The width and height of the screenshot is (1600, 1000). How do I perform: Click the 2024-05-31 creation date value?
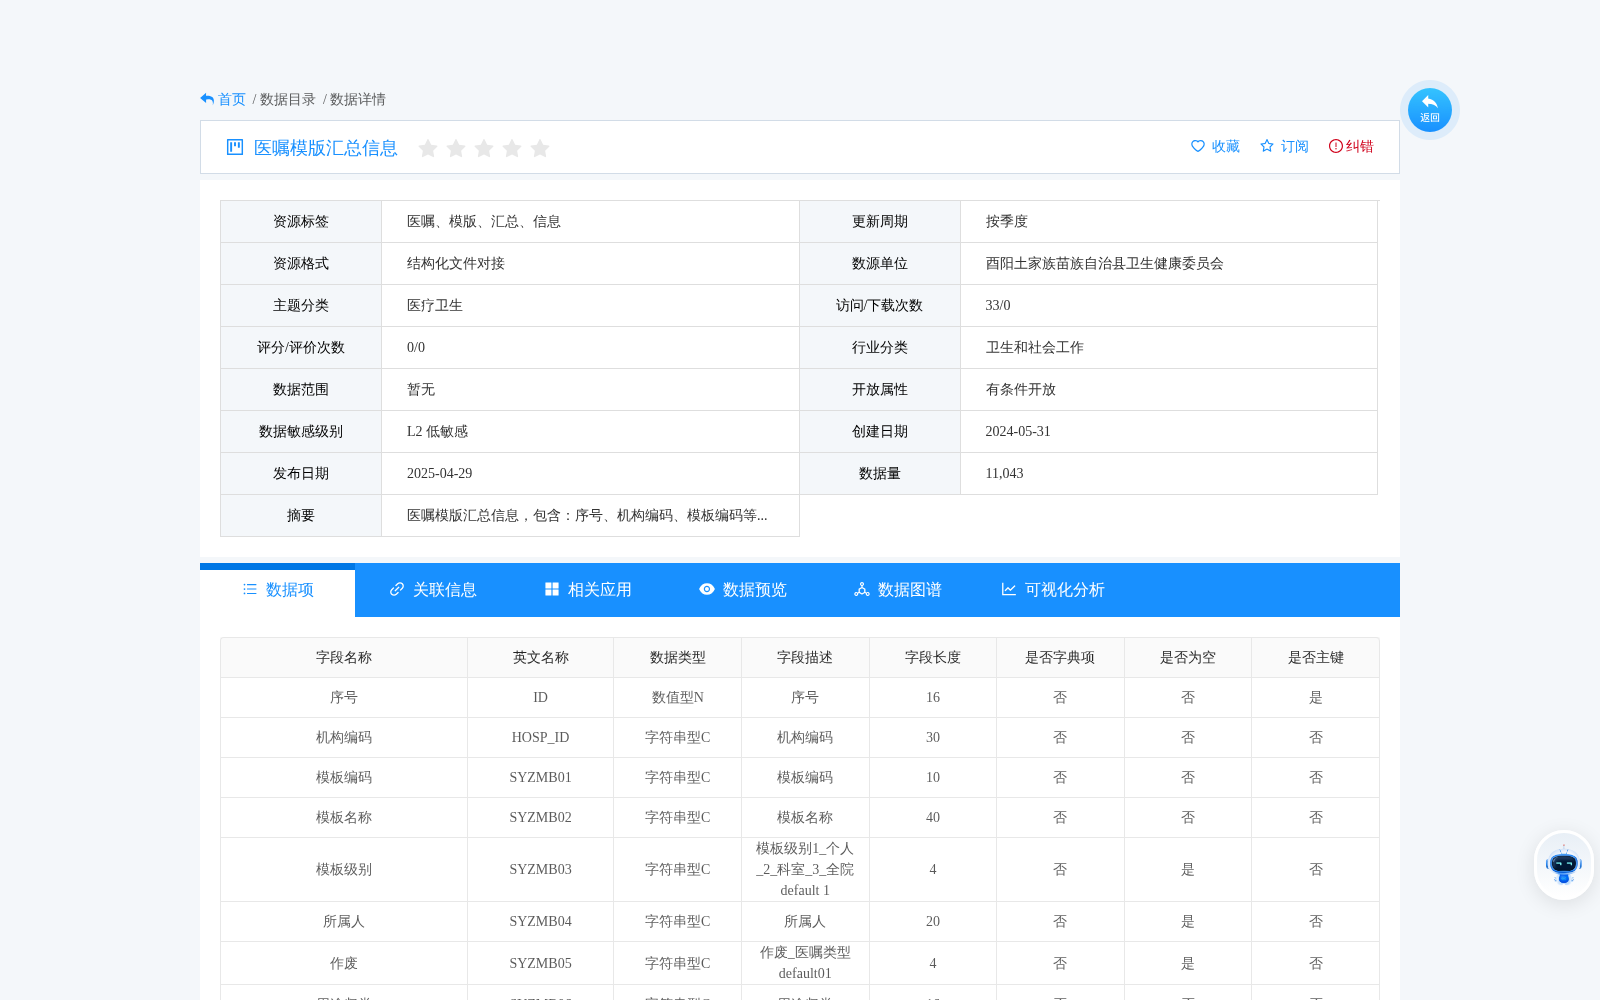coord(1018,431)
